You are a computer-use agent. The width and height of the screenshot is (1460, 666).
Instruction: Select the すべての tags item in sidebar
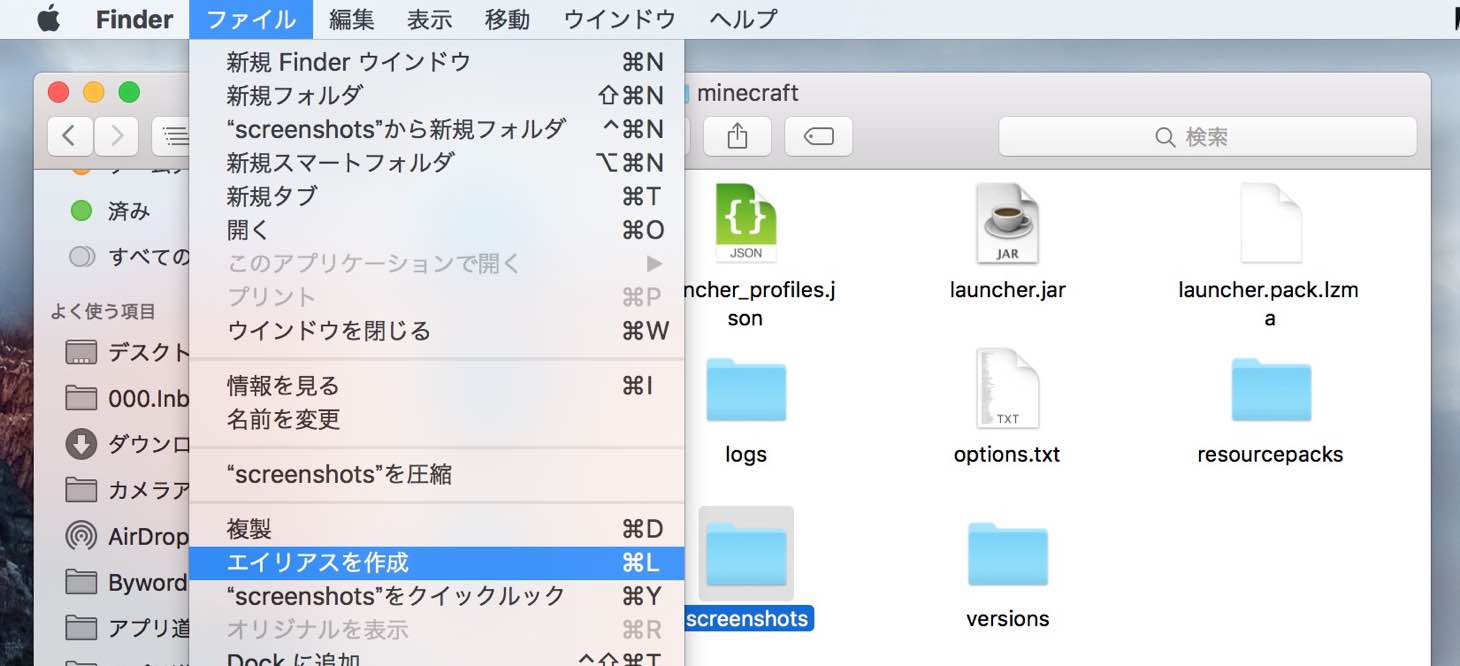coord(128,257)
